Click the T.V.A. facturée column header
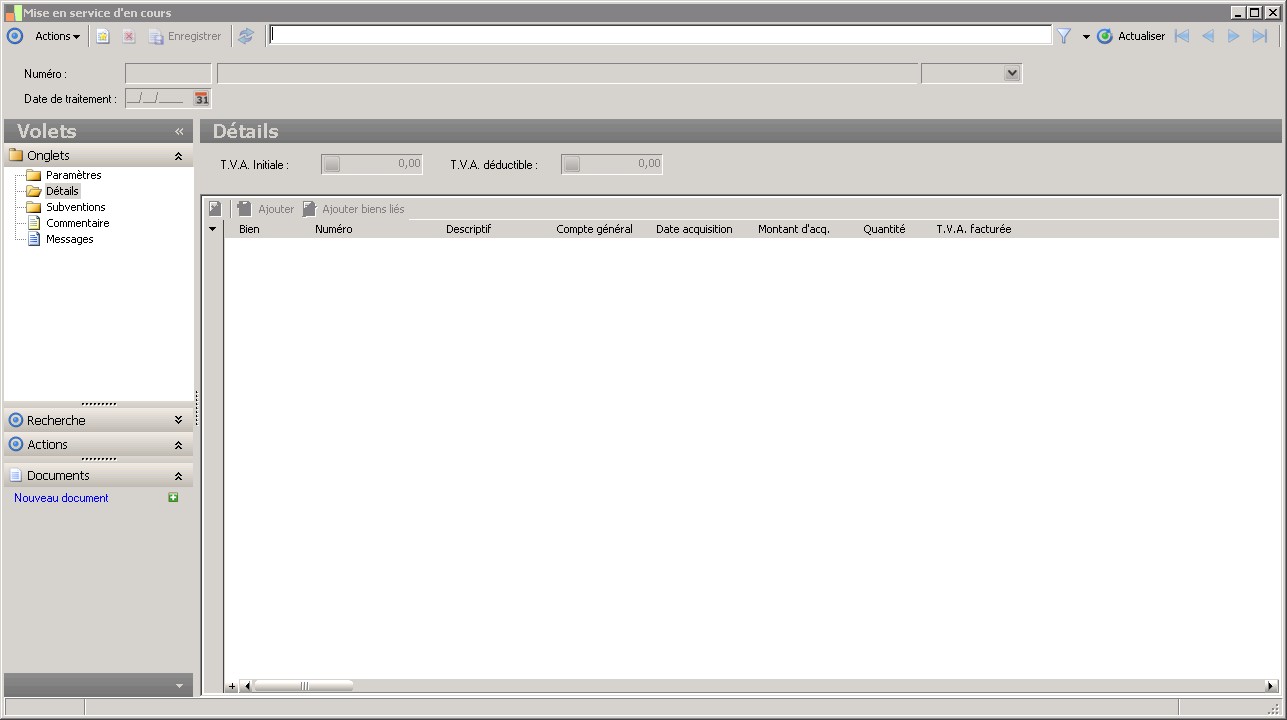 pos(974,229)
